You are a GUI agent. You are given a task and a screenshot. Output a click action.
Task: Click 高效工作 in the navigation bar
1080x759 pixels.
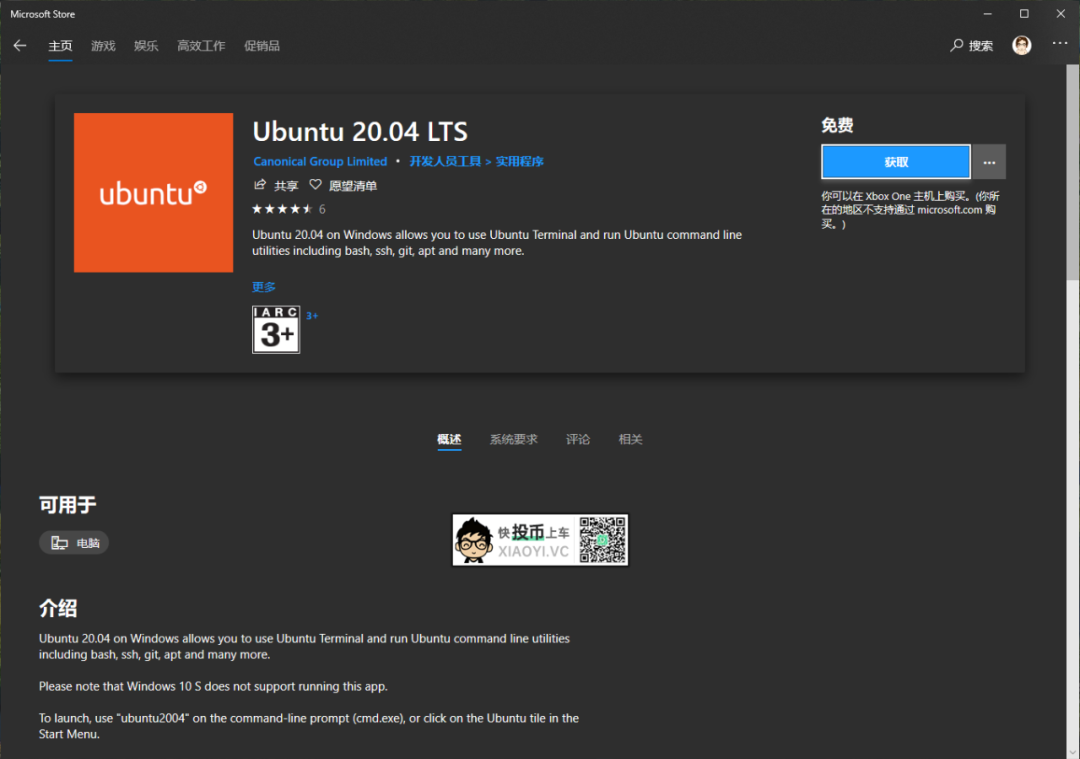coord(200,45)
